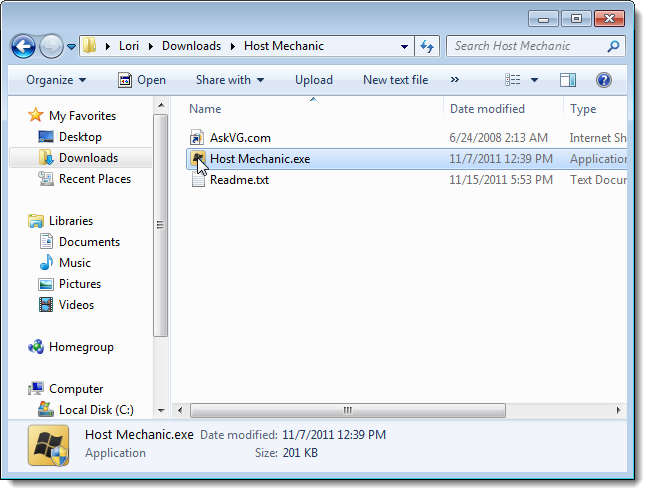Select Computer in navigation pane
Viewport: 650px width, 495px height.
pos(76,389)
